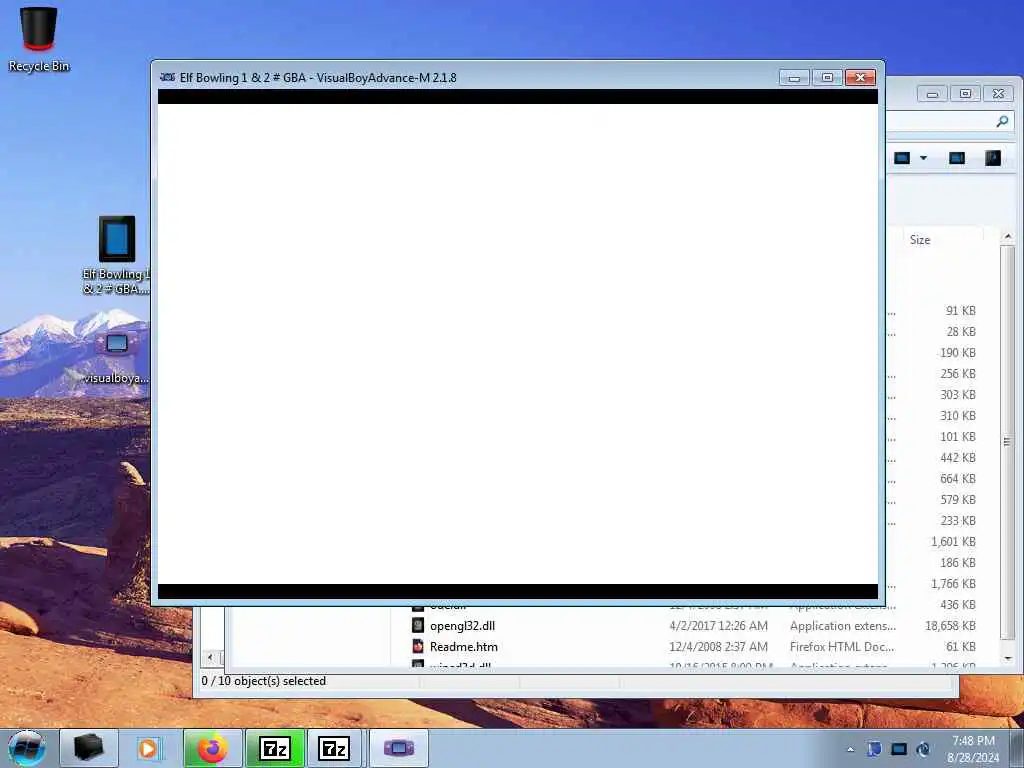Click the VisualBoyAdvance GBA taskbar button
This screenshot has width=1024, height=768.
(x=398, y=748)
